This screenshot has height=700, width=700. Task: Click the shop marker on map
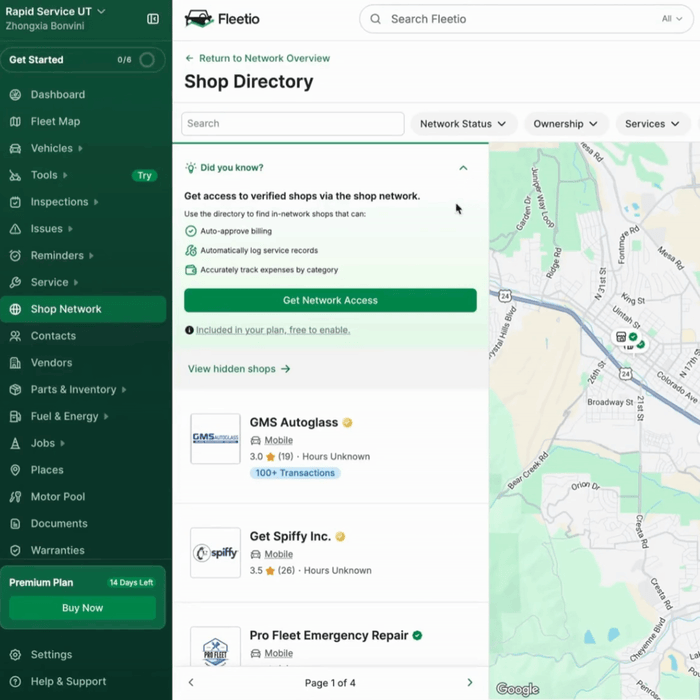point(627,337)
